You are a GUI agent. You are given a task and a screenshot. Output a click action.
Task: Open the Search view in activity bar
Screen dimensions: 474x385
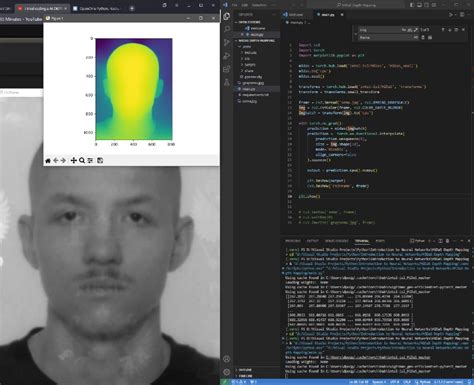(x=227, y=29)
